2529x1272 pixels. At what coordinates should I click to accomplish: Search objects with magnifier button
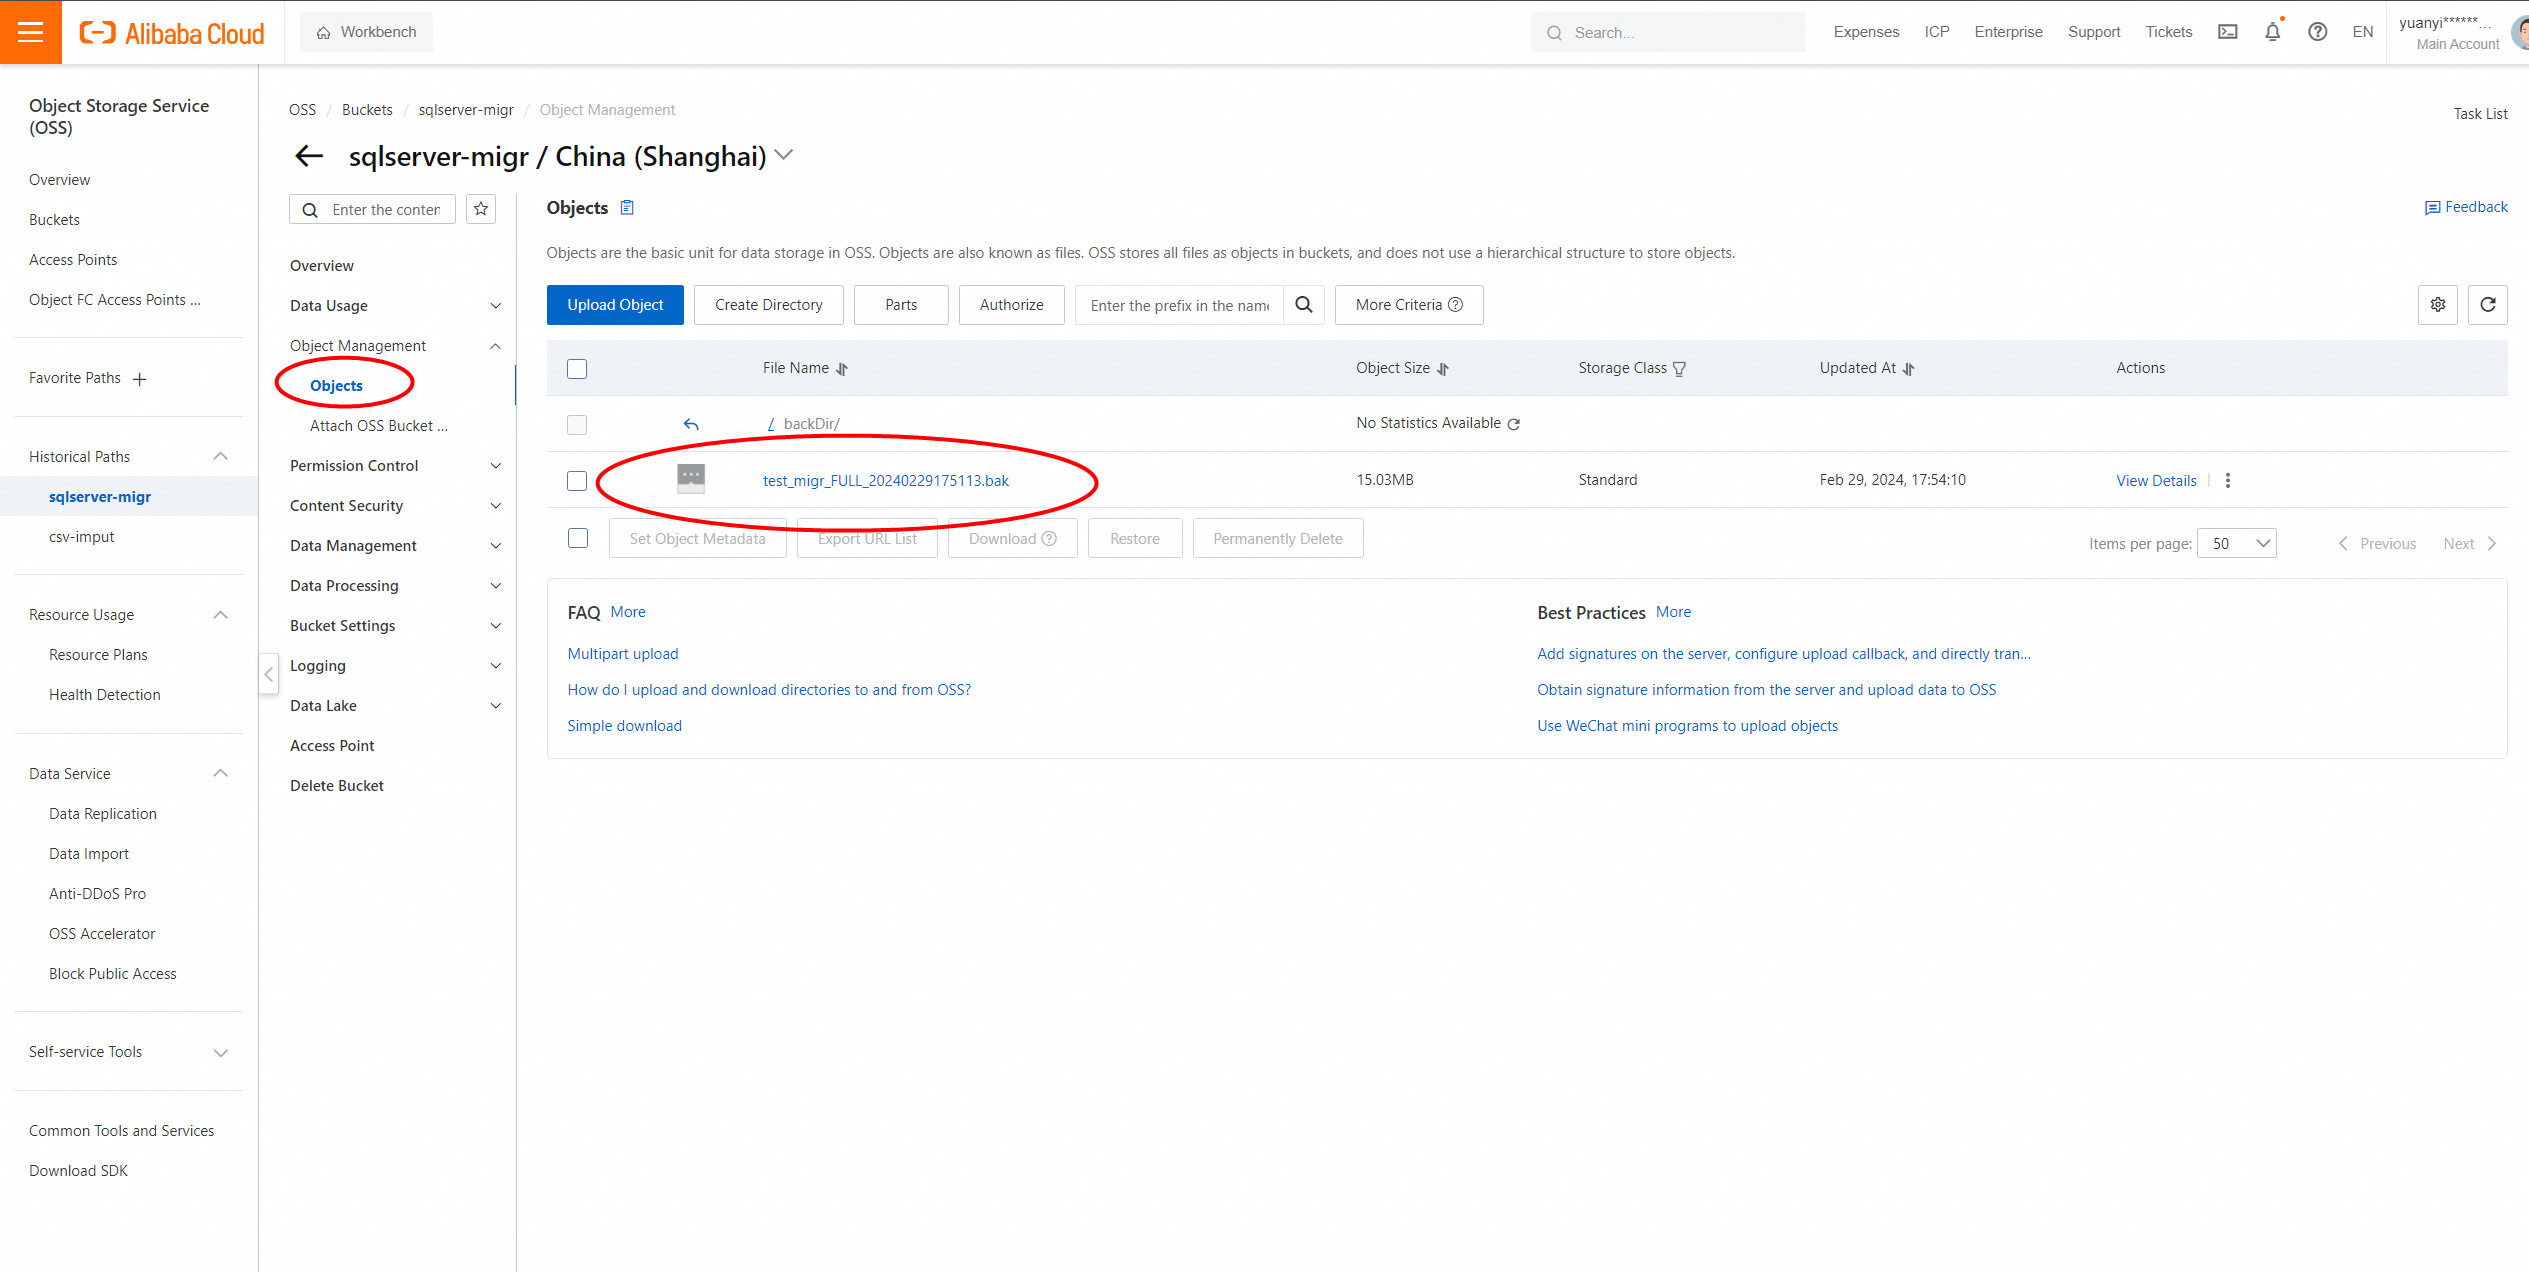pyautogui.click(x=1304, y=305)
